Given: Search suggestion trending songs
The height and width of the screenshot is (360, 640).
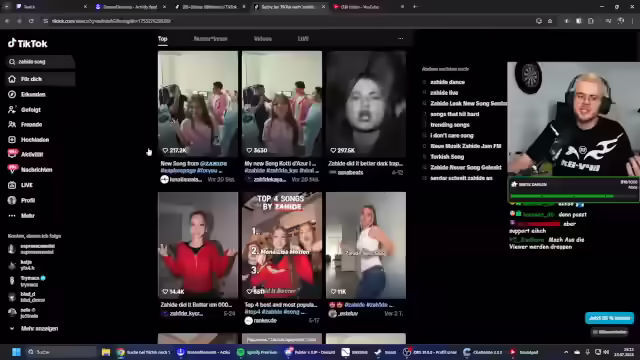Looking at the screenshot, I should point(449,125).
